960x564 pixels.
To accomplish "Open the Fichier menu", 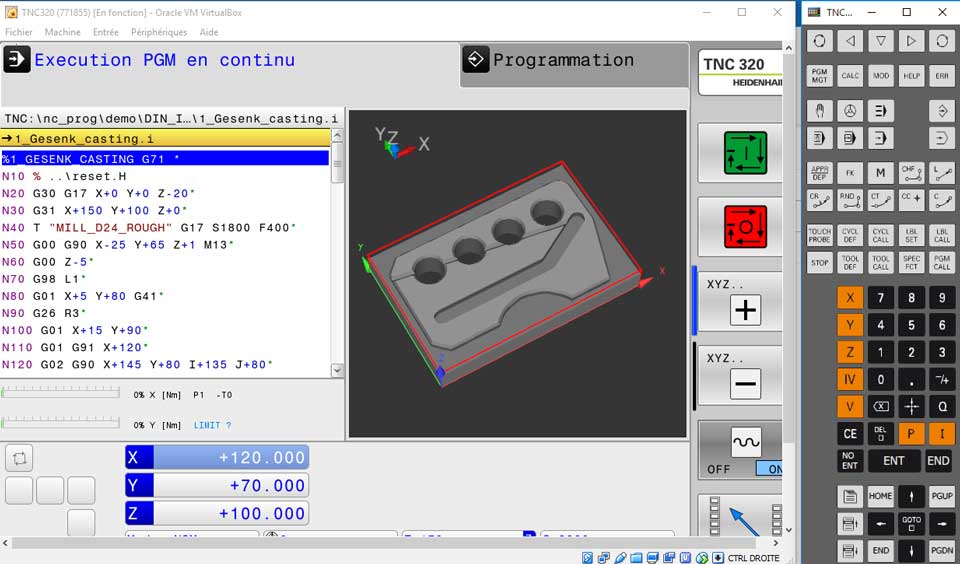I will coord(19,32).
